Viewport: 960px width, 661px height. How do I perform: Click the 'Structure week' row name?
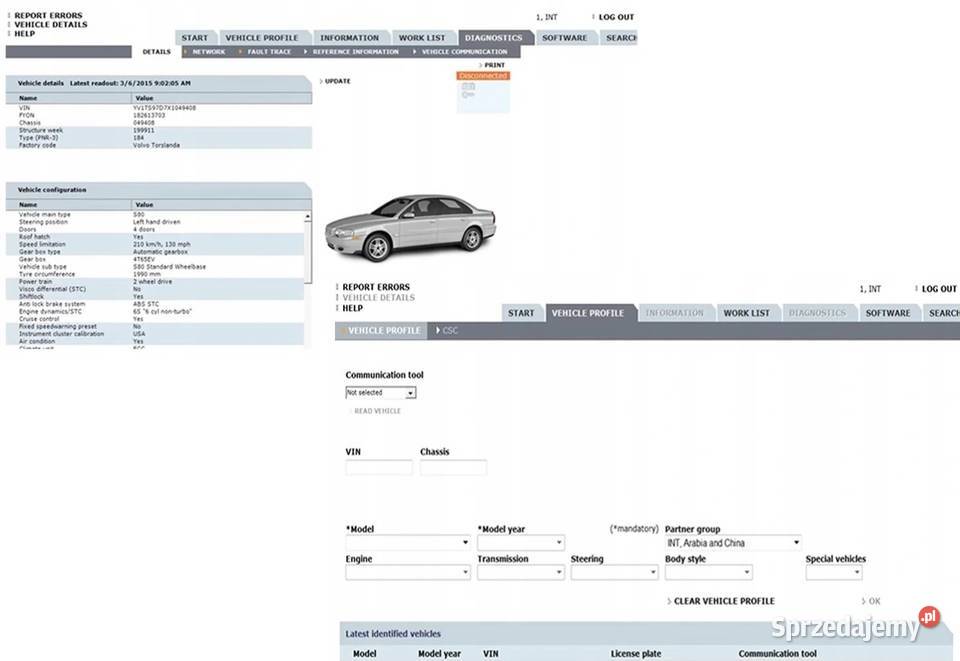click(41, 130)
